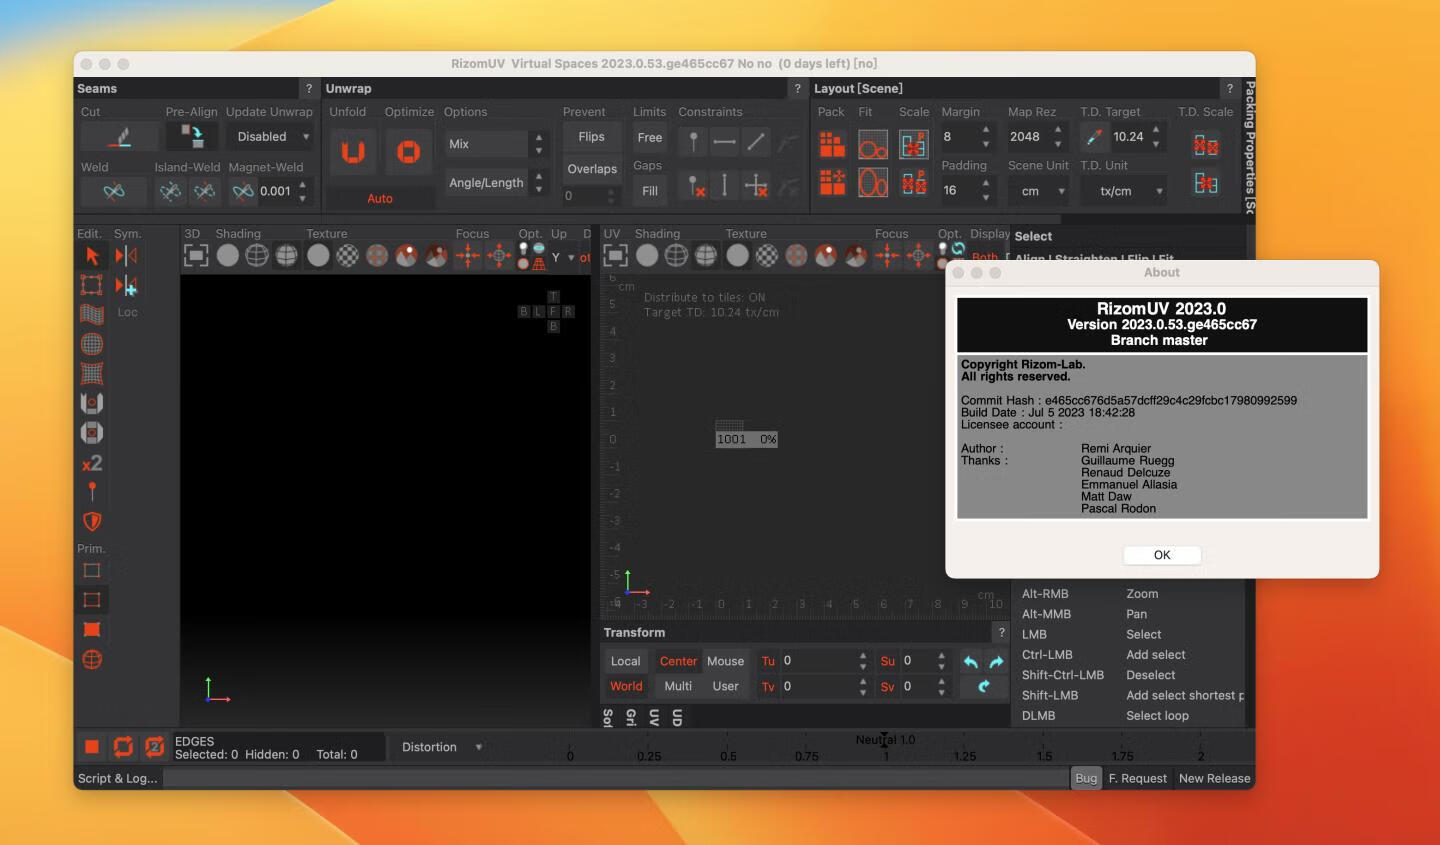Toggle the Flips prevent button
Viewport: 1440px width, 845px height.
tap(591, 137)
